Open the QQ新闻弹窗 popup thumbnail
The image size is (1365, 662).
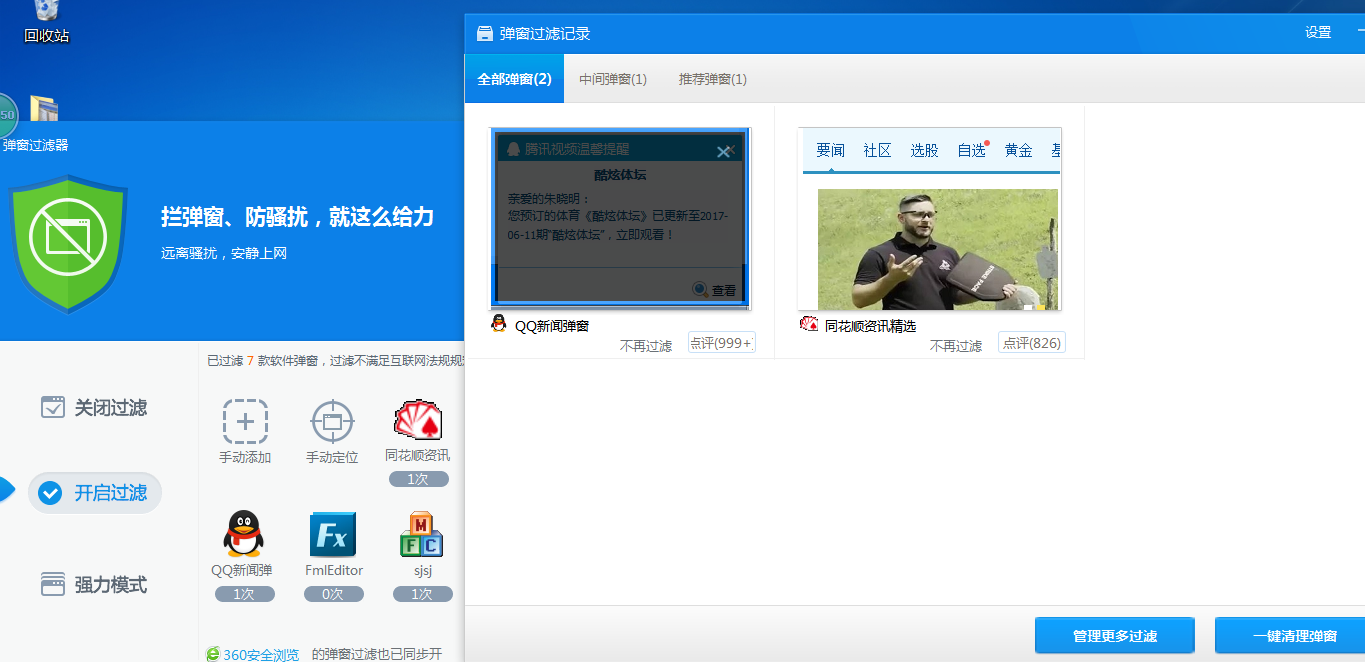pyautogui.click(x=620, y=218)
